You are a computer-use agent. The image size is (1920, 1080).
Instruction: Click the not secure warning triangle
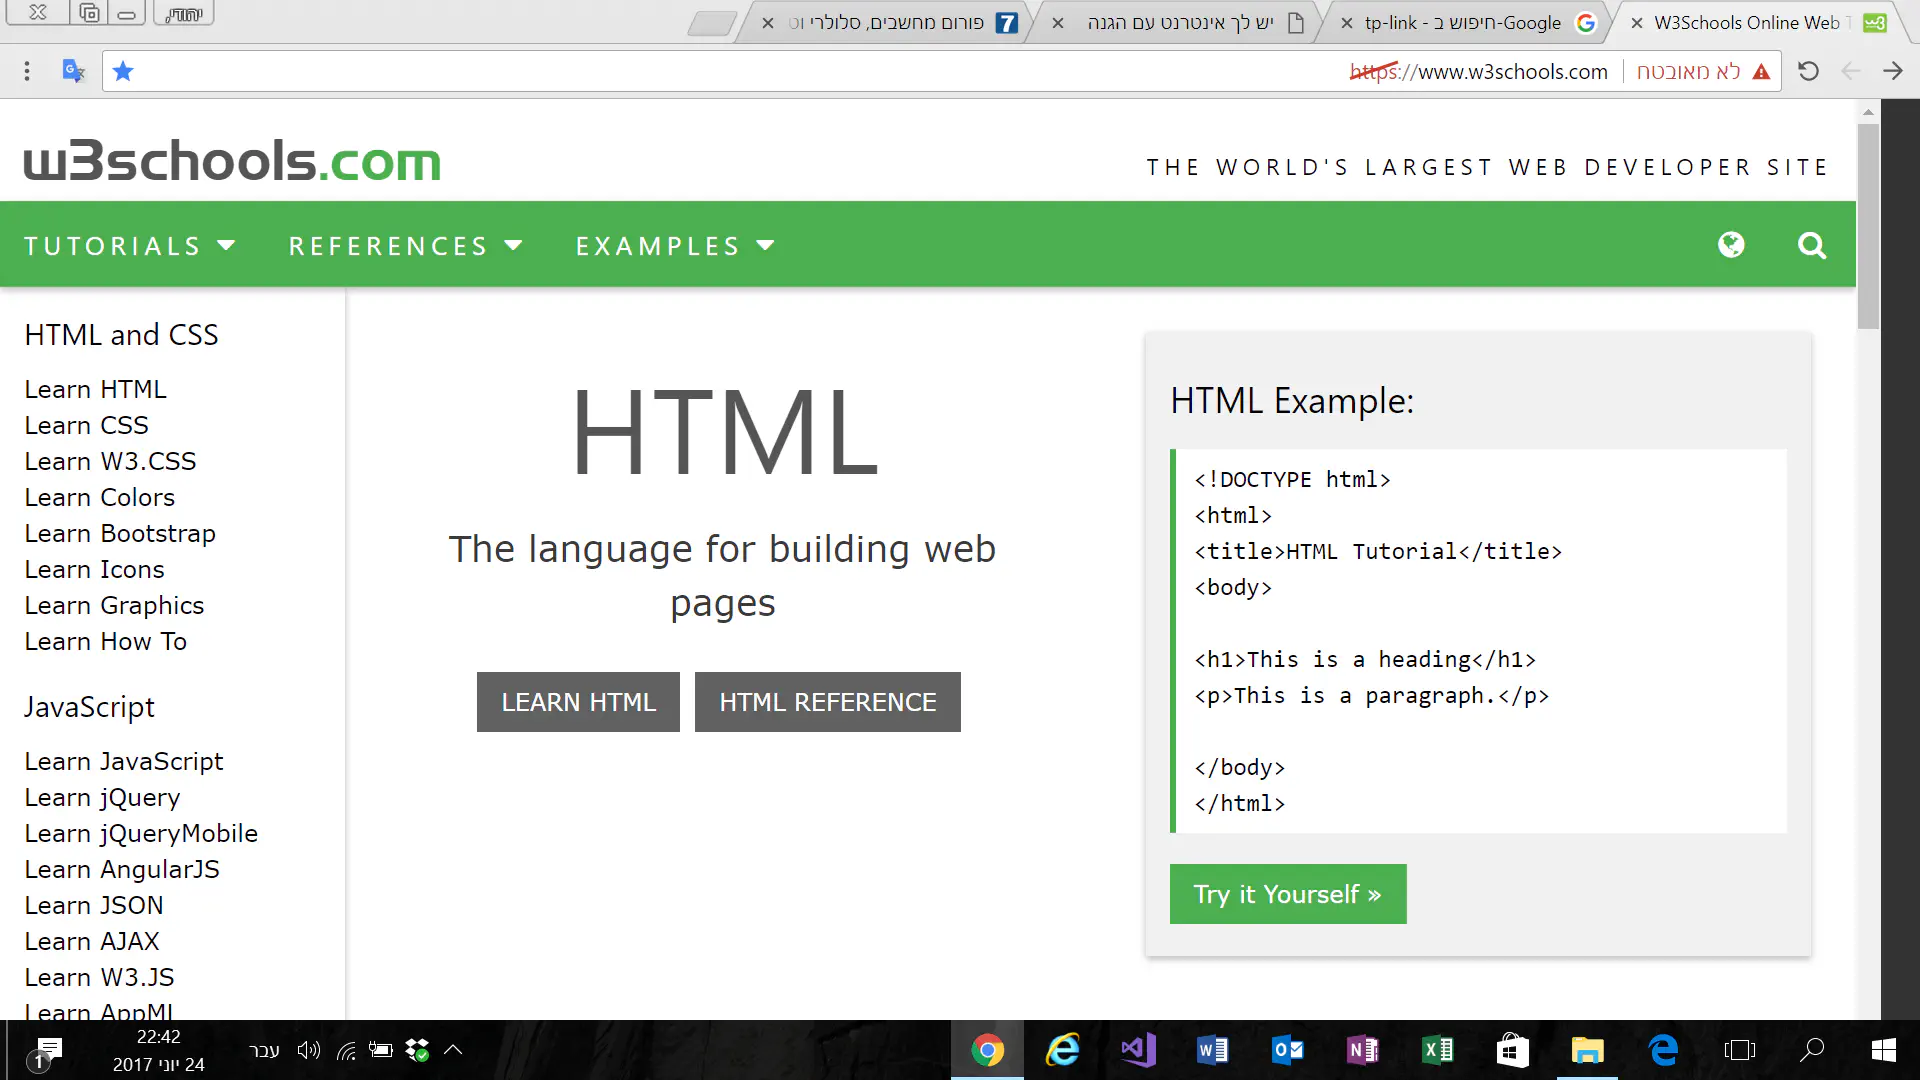tap(1761, 72)
